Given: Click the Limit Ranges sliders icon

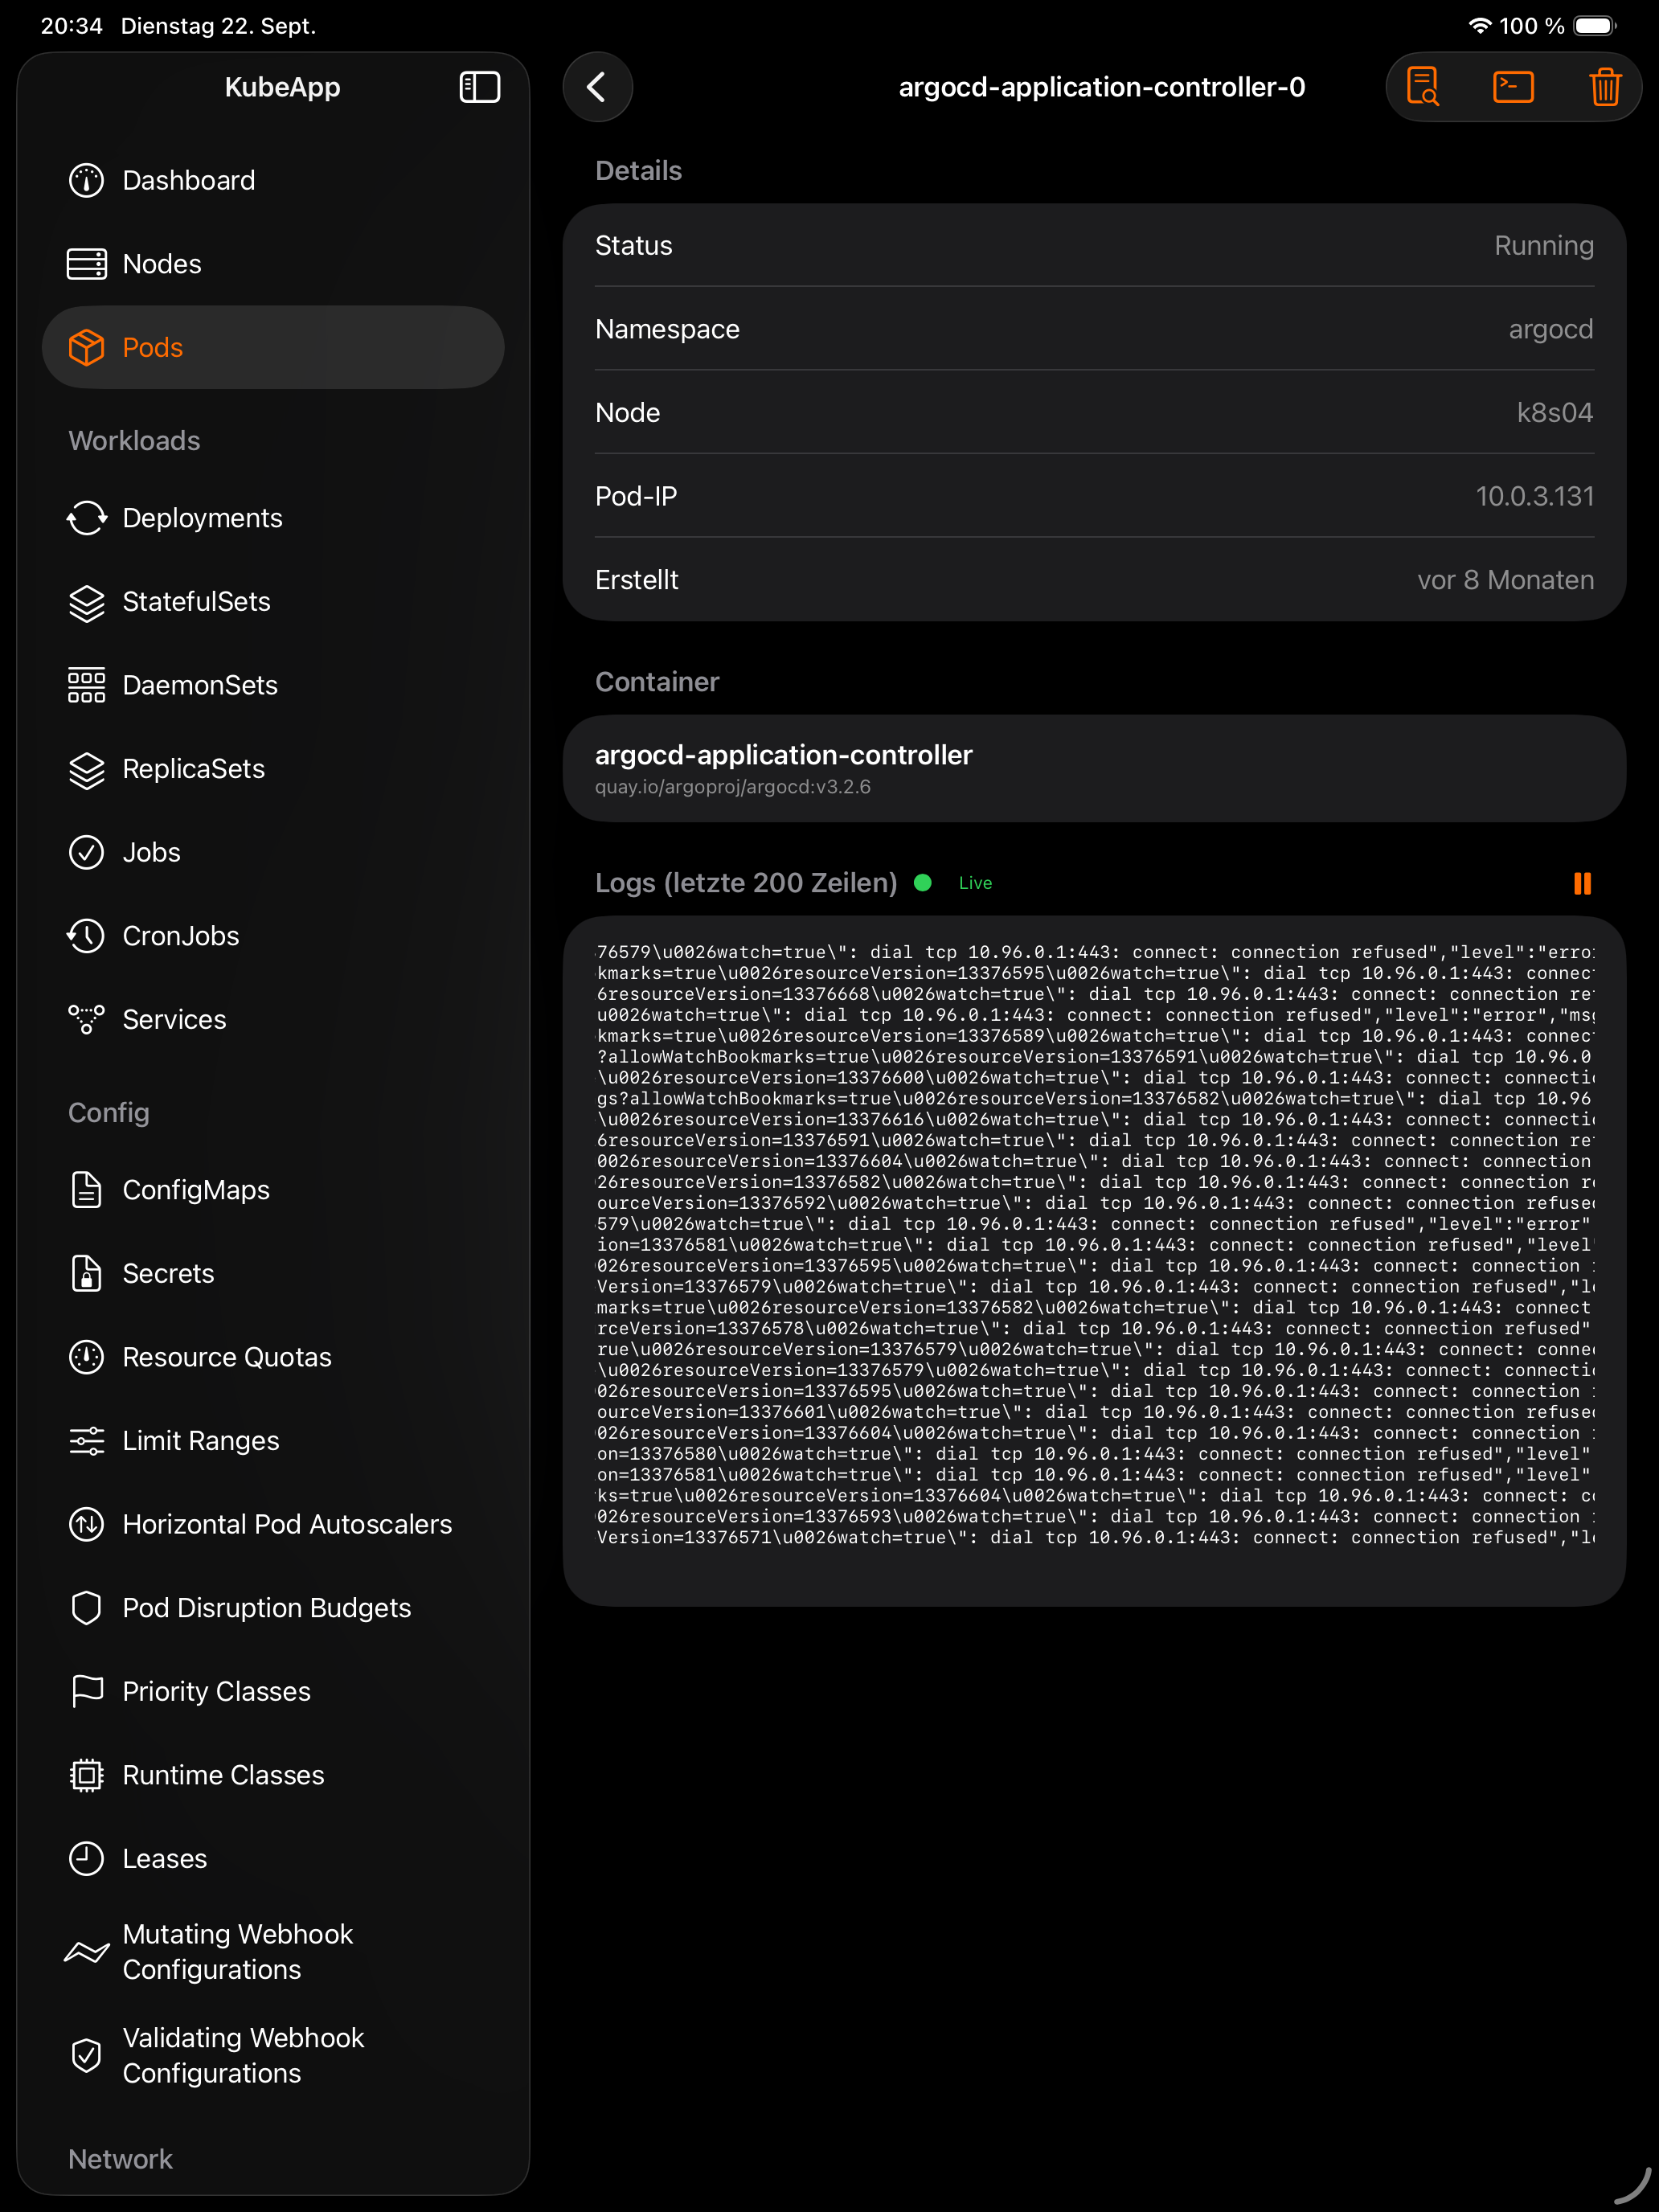Looking at the screenshot, I should 87,1441.
